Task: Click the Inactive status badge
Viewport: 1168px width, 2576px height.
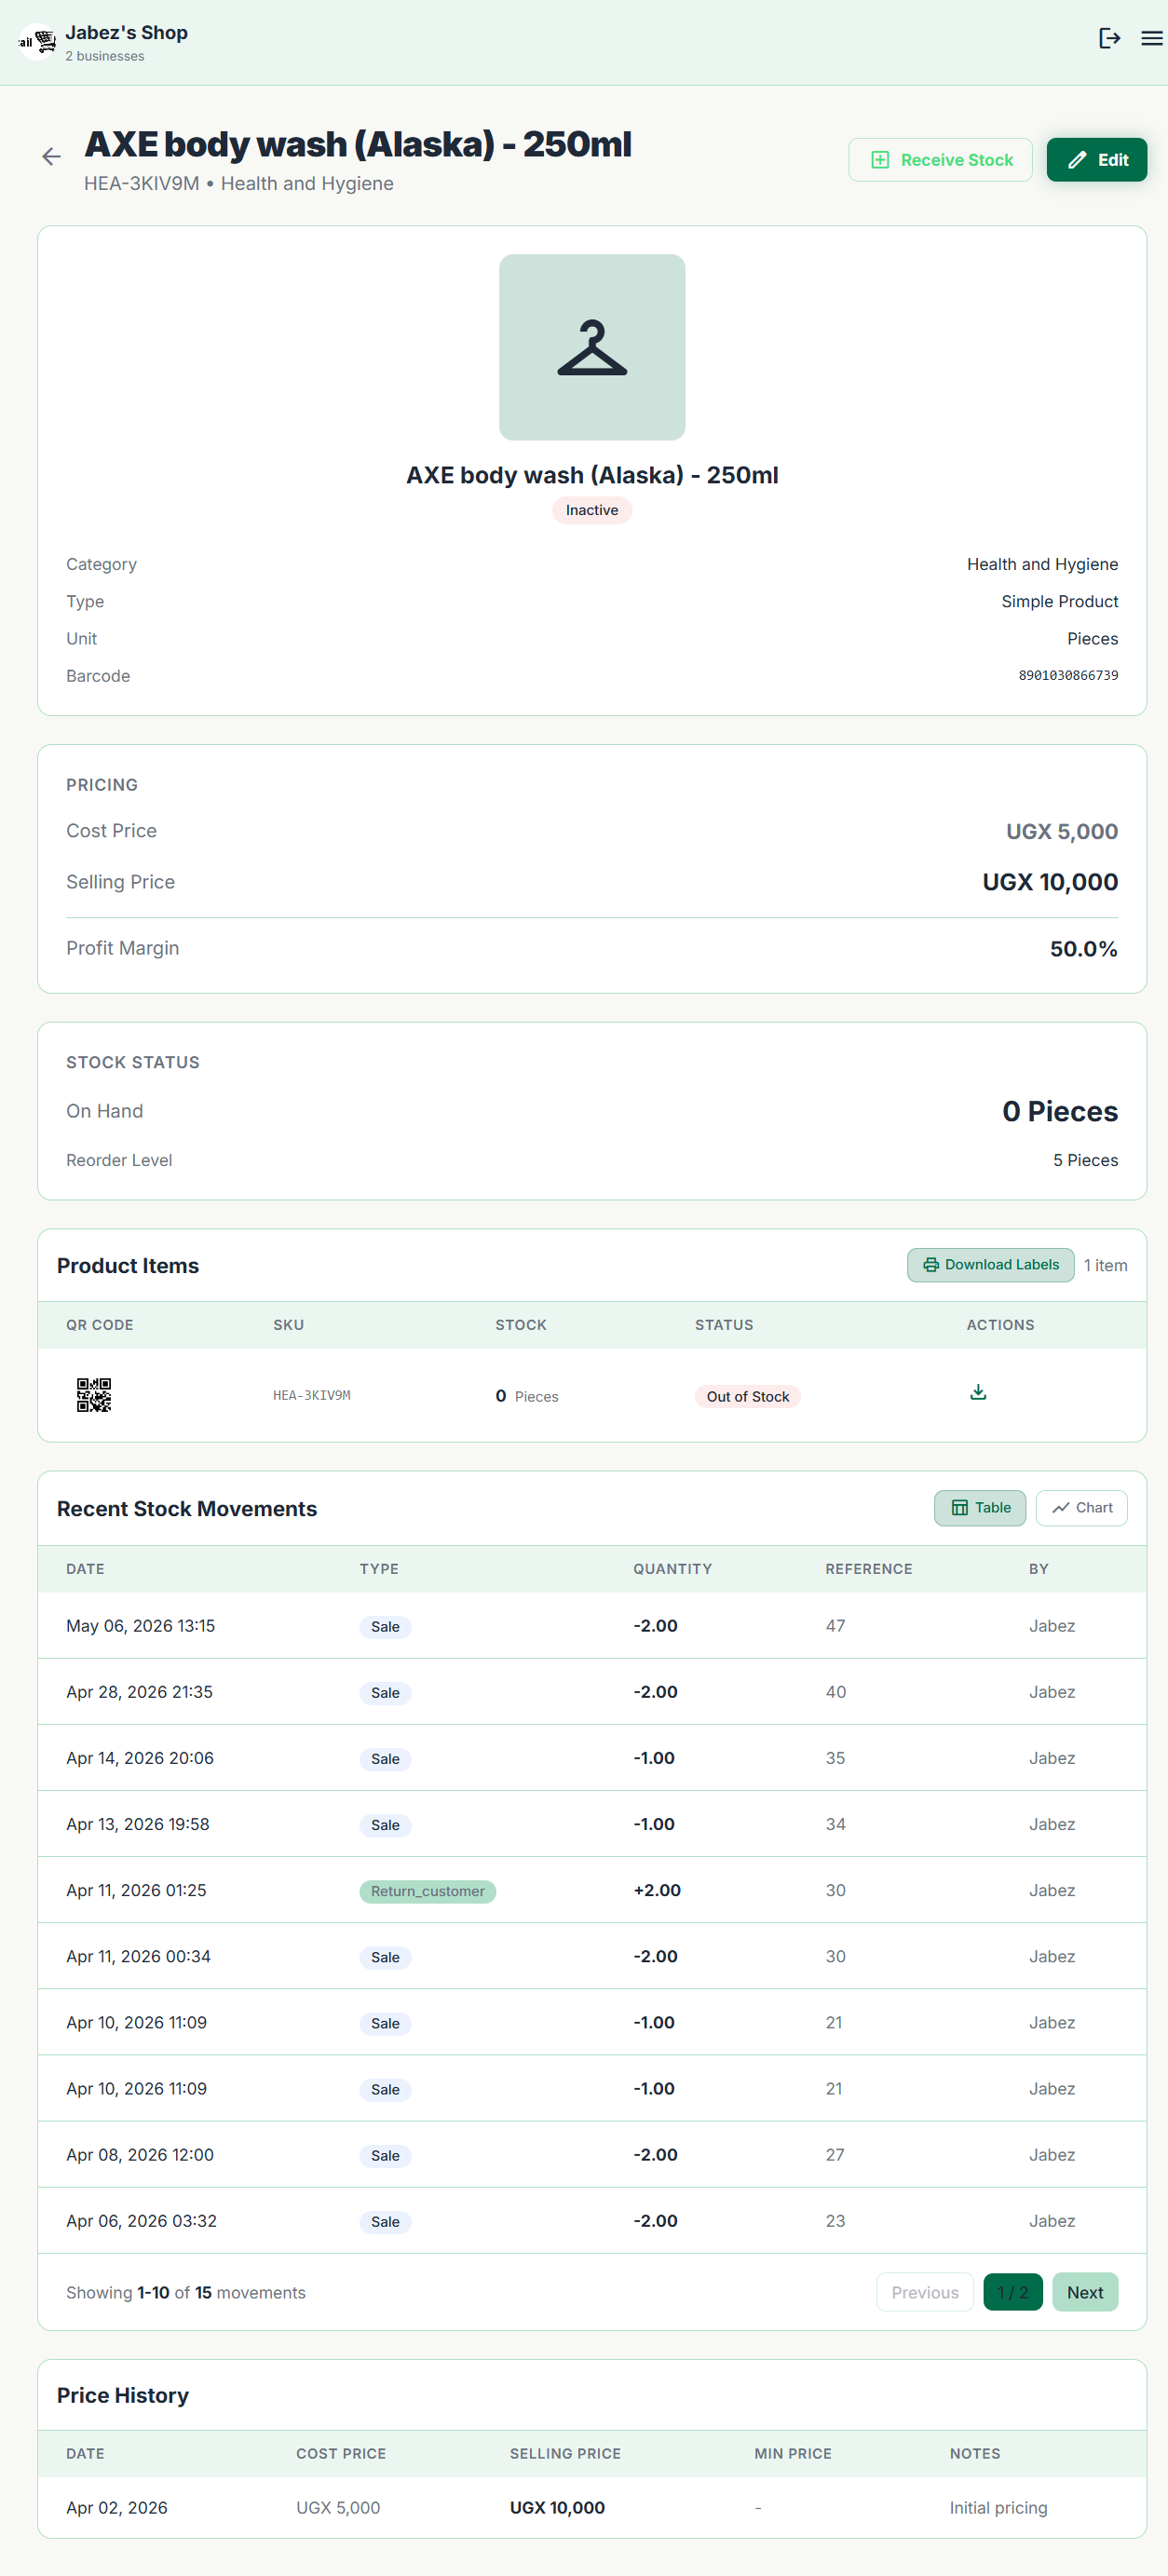Action: (592, 510)
